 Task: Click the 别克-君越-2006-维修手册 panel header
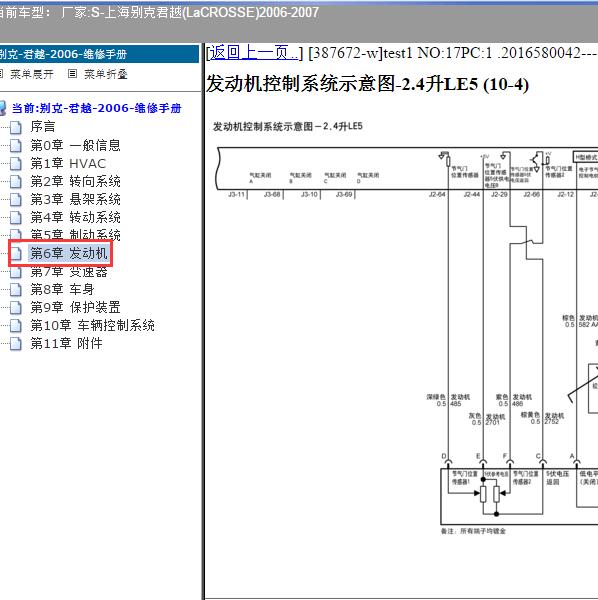click(99, 54)
